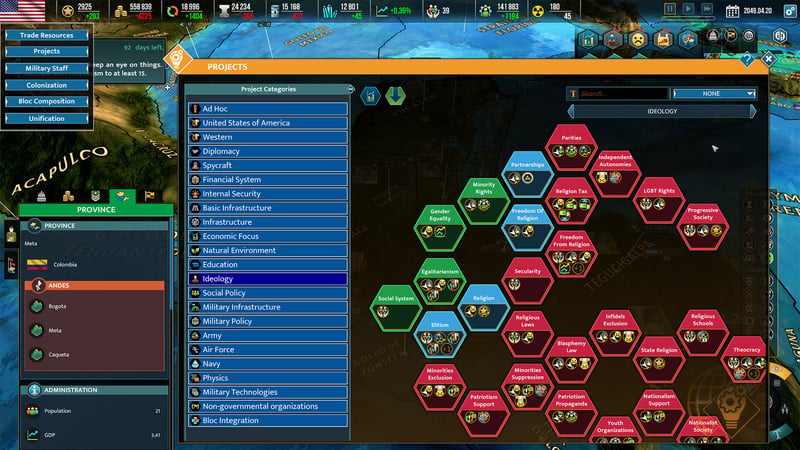Close the Projects window with X diamond
Screen dimensions: 800x450
[768, 59]
